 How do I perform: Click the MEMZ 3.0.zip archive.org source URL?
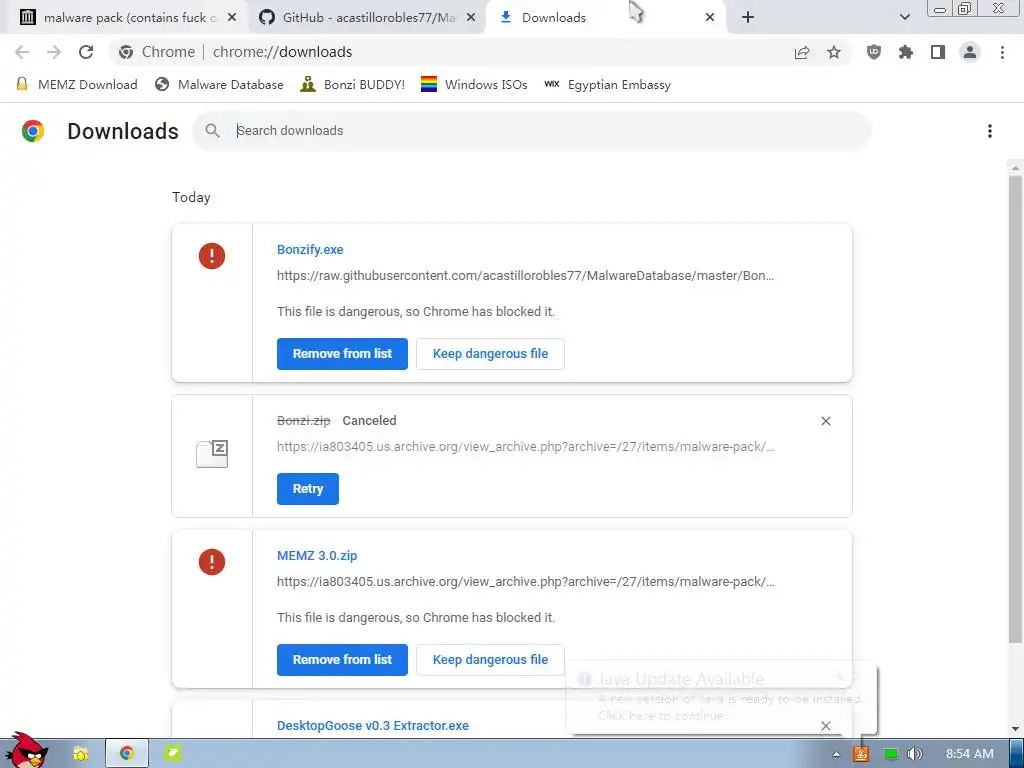(525, 582)
